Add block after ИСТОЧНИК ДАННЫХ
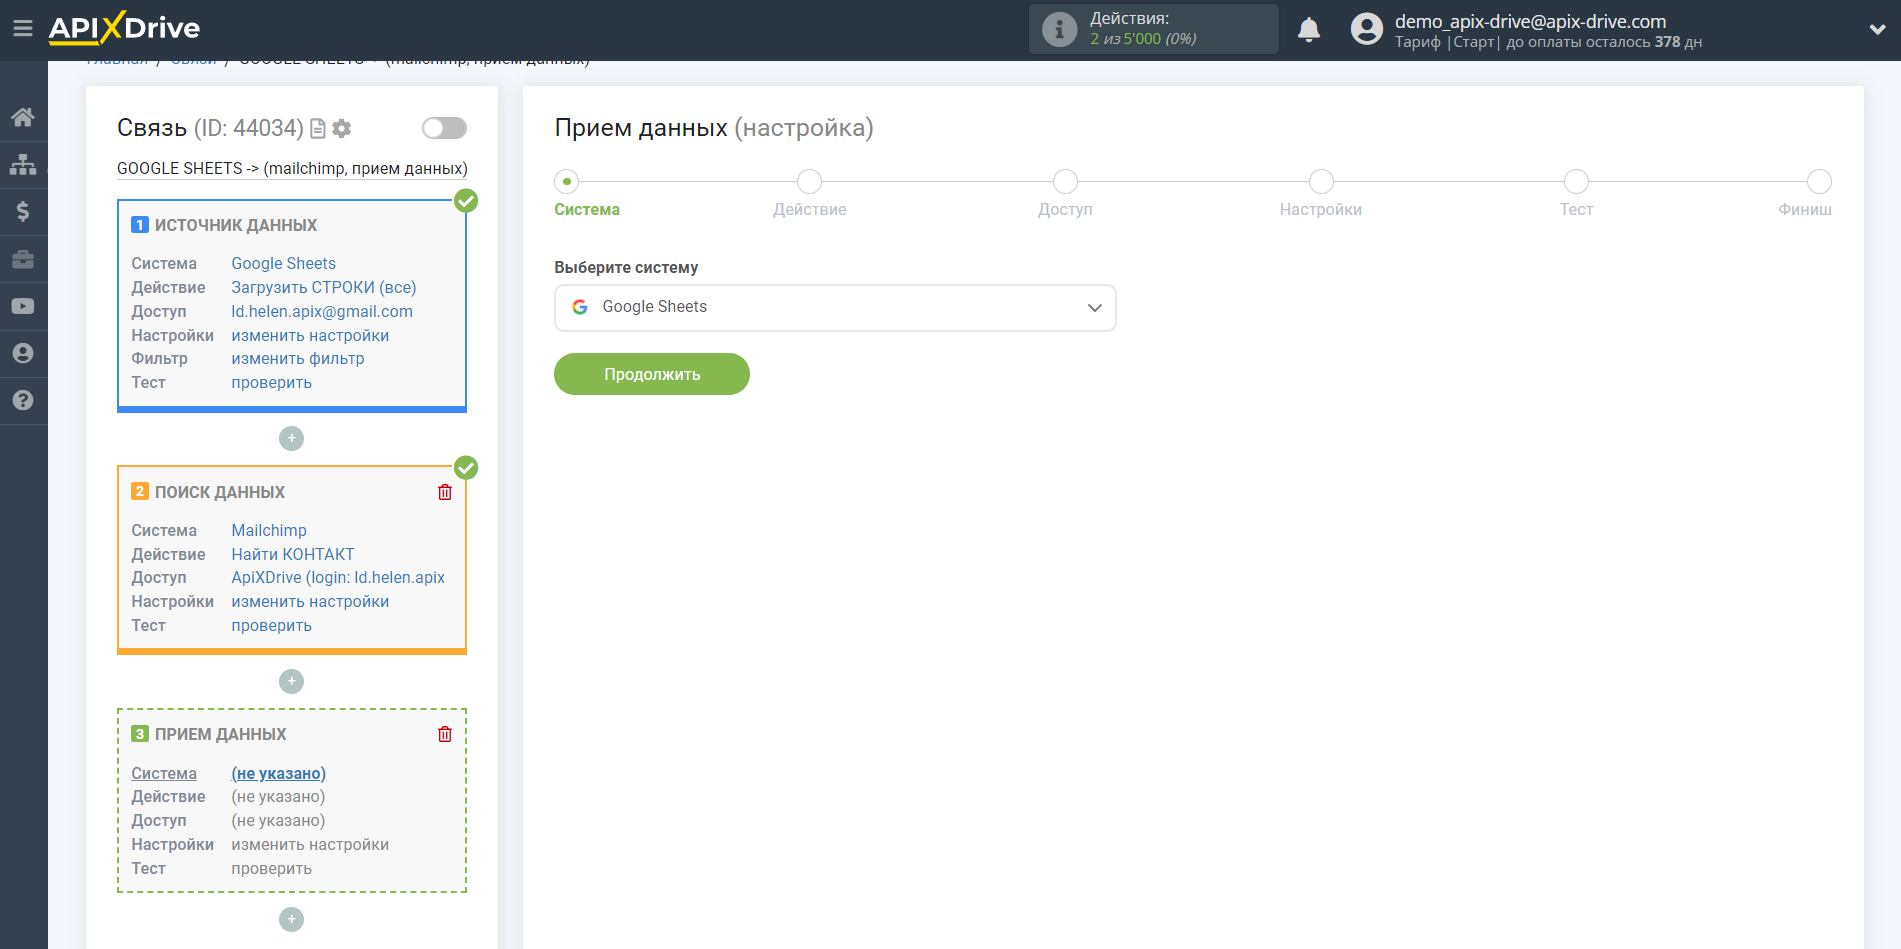The width and height of the screenshot is (1901, 949). pyautogui.click(x=291, y=438)
